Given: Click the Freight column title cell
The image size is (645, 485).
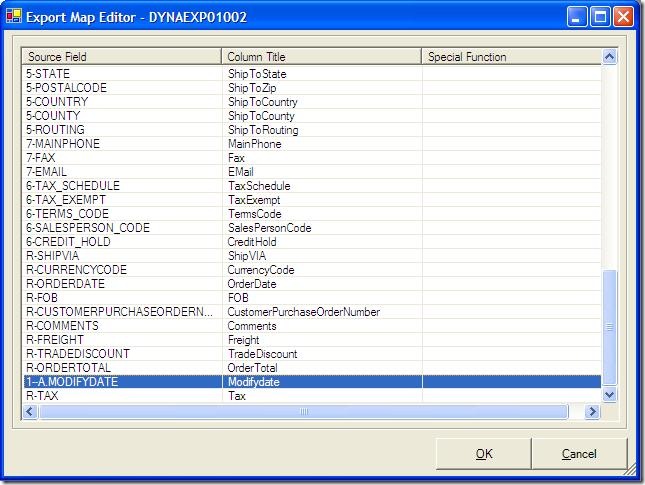Looking at the screenshot, I should pos(322,339).
